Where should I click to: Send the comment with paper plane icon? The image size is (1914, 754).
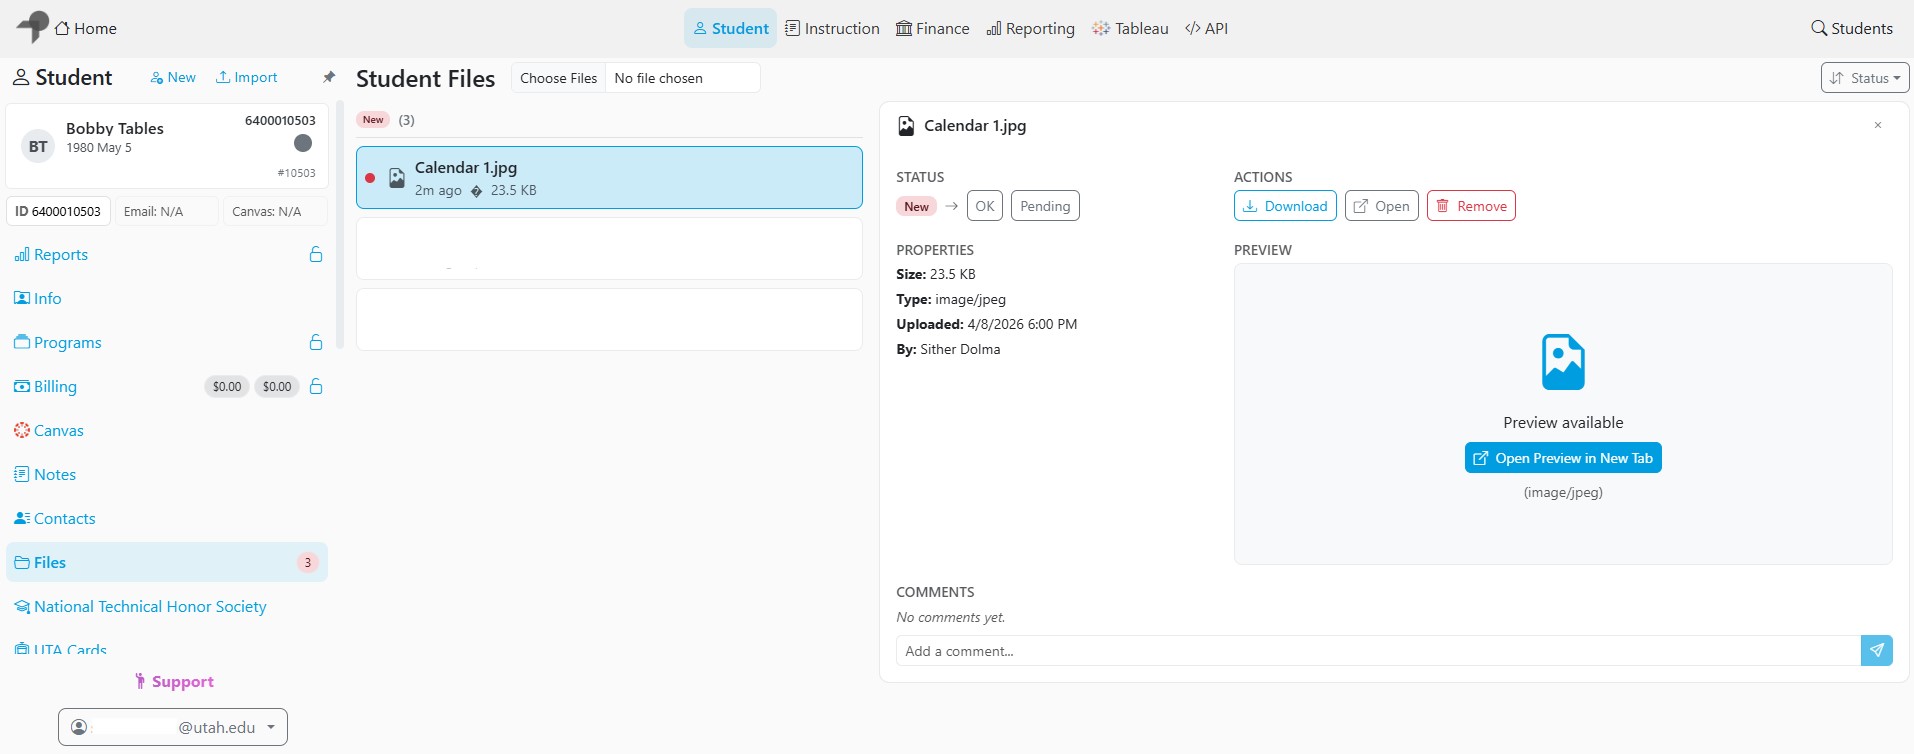tap(1876, 651)
